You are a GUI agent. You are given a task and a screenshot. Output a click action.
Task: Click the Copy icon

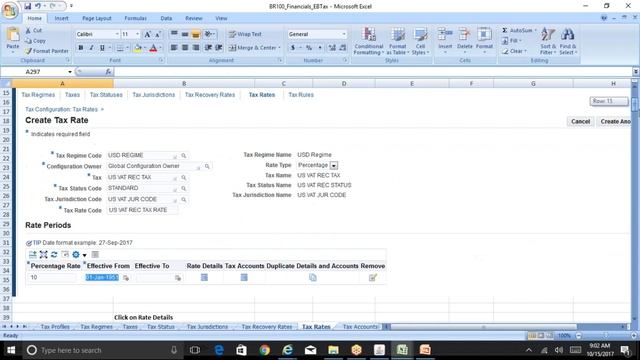pyautogui.click(x=28, y=41)
